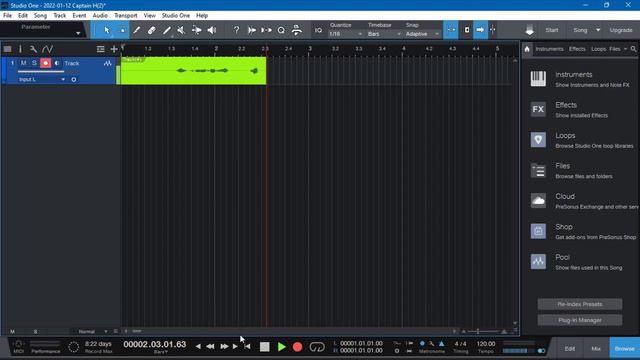Click the browser home icon
Screen dimensions: 640x360
(x=527, y=49)
